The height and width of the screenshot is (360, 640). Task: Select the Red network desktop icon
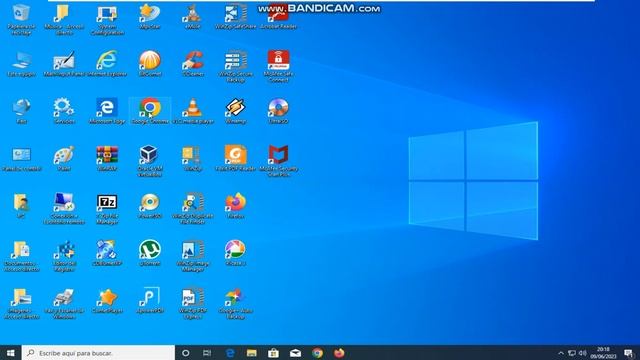(21, 111)
